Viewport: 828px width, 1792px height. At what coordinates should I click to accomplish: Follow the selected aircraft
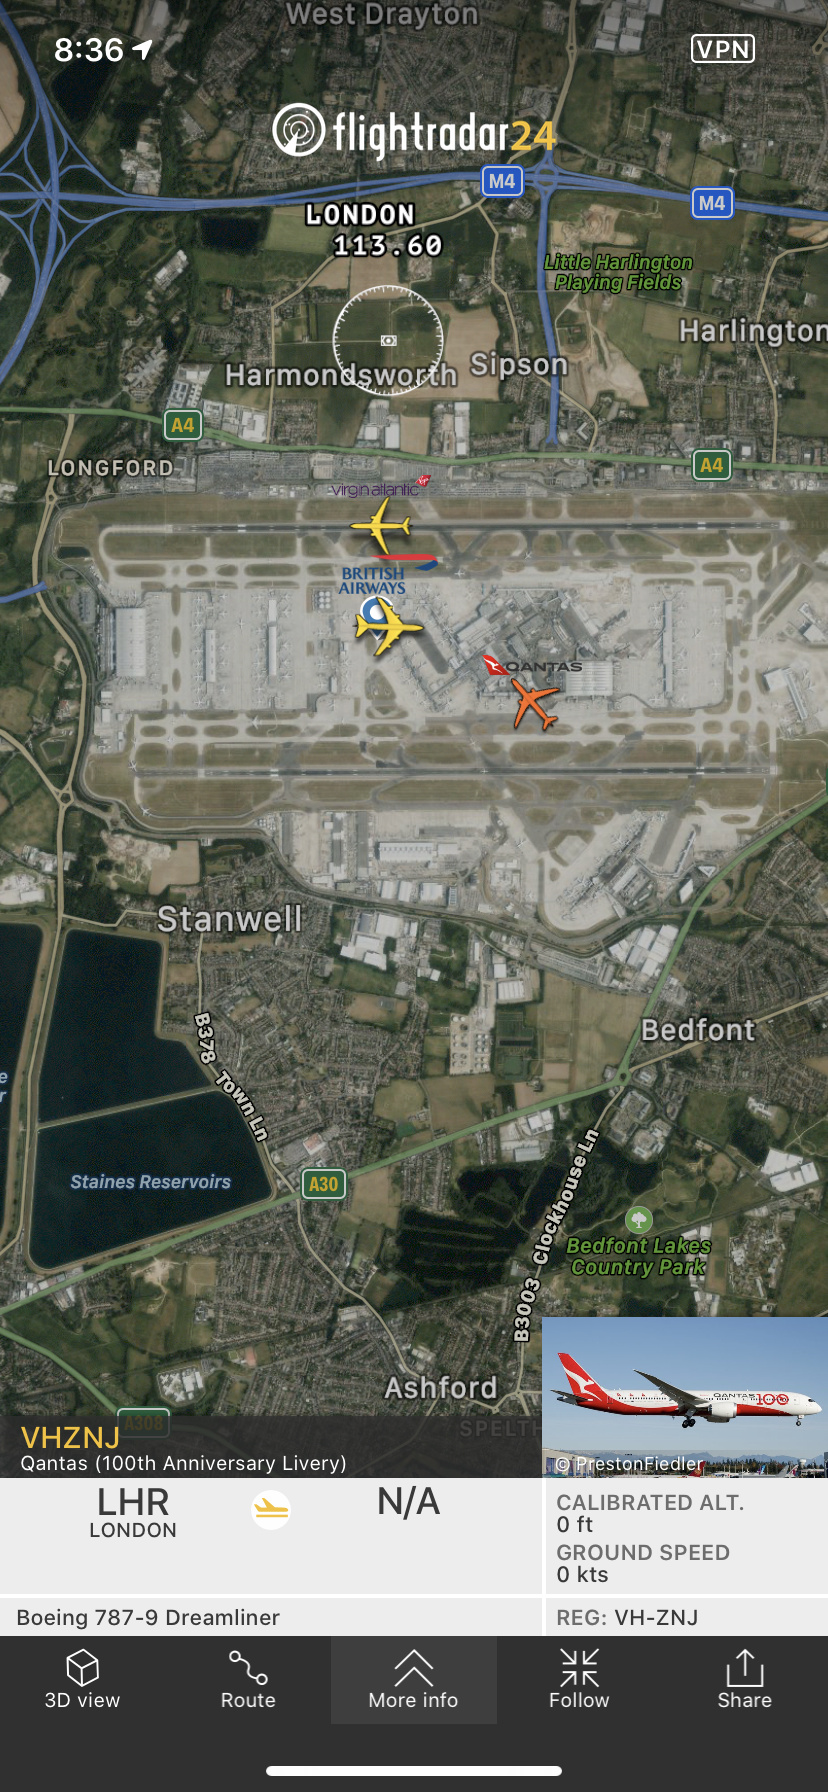pyautogui.click(x=579, y=1680)
